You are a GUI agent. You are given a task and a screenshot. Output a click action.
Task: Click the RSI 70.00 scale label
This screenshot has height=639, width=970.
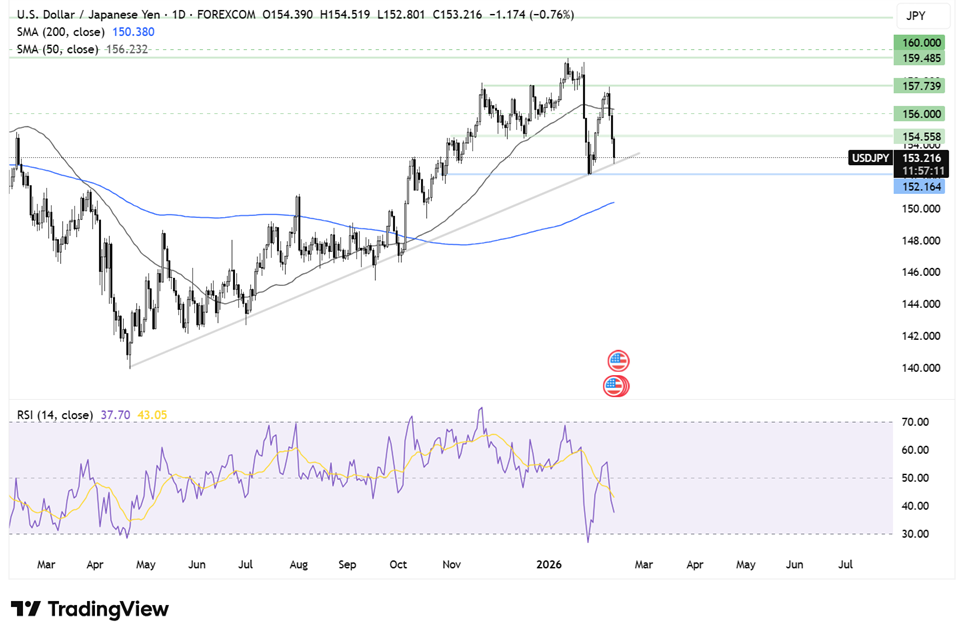point(916,422)
